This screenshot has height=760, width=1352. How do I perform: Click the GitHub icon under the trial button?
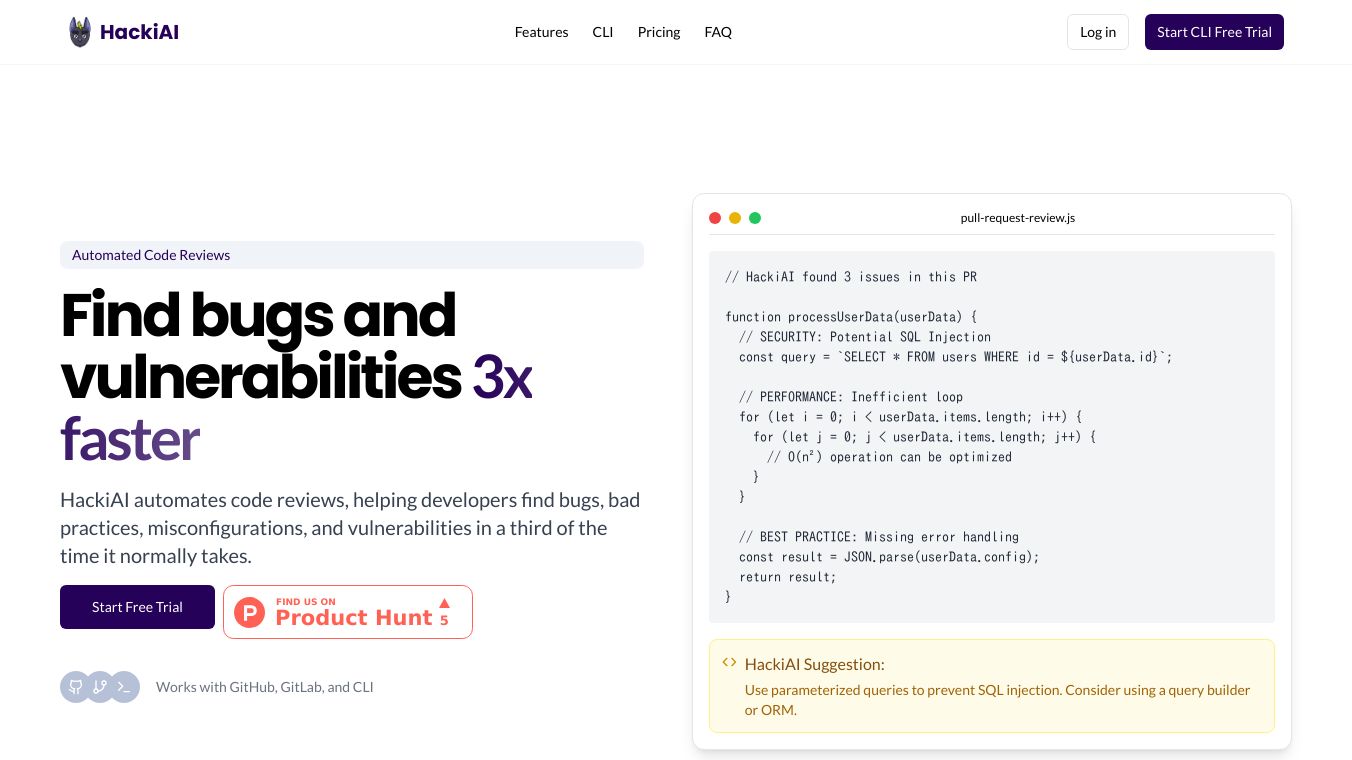76,687
